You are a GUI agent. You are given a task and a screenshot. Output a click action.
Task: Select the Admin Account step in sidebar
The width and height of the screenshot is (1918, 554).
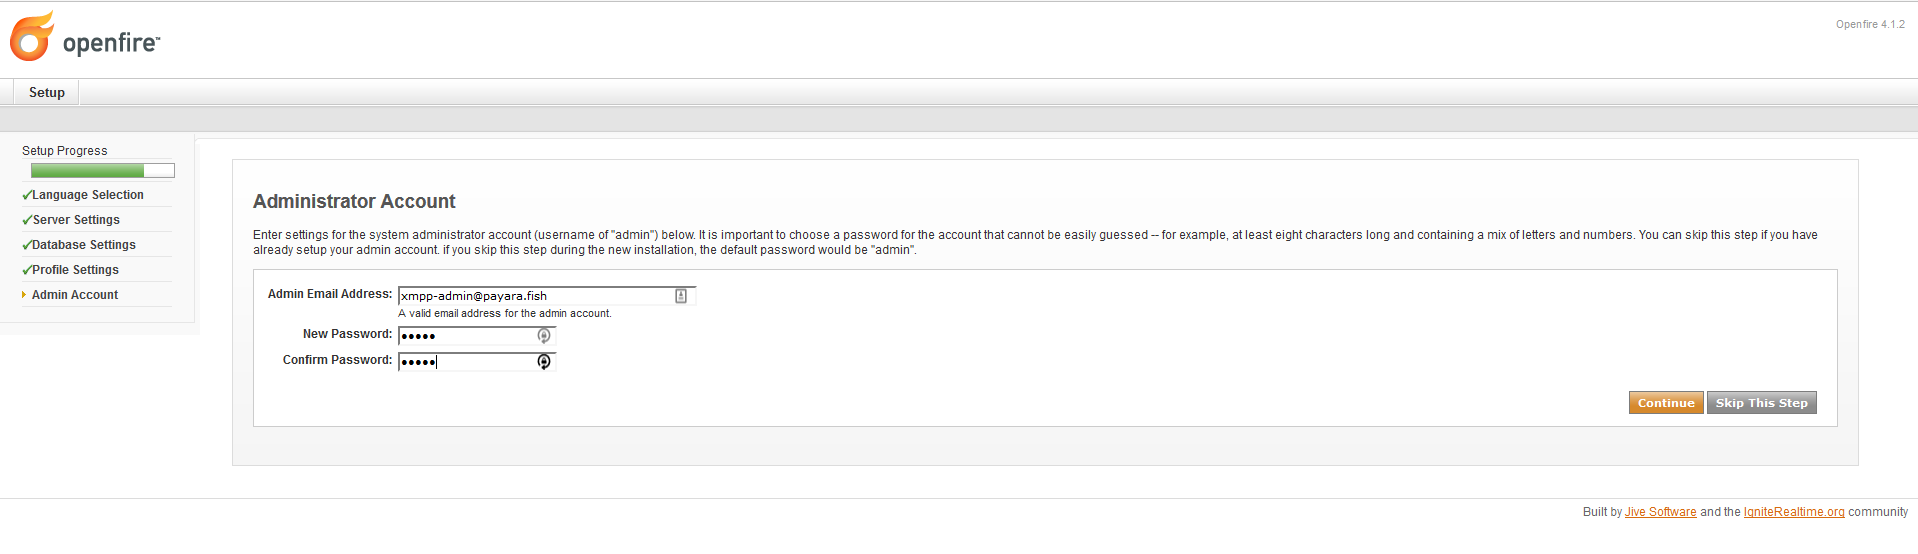(x=75, y=295)
